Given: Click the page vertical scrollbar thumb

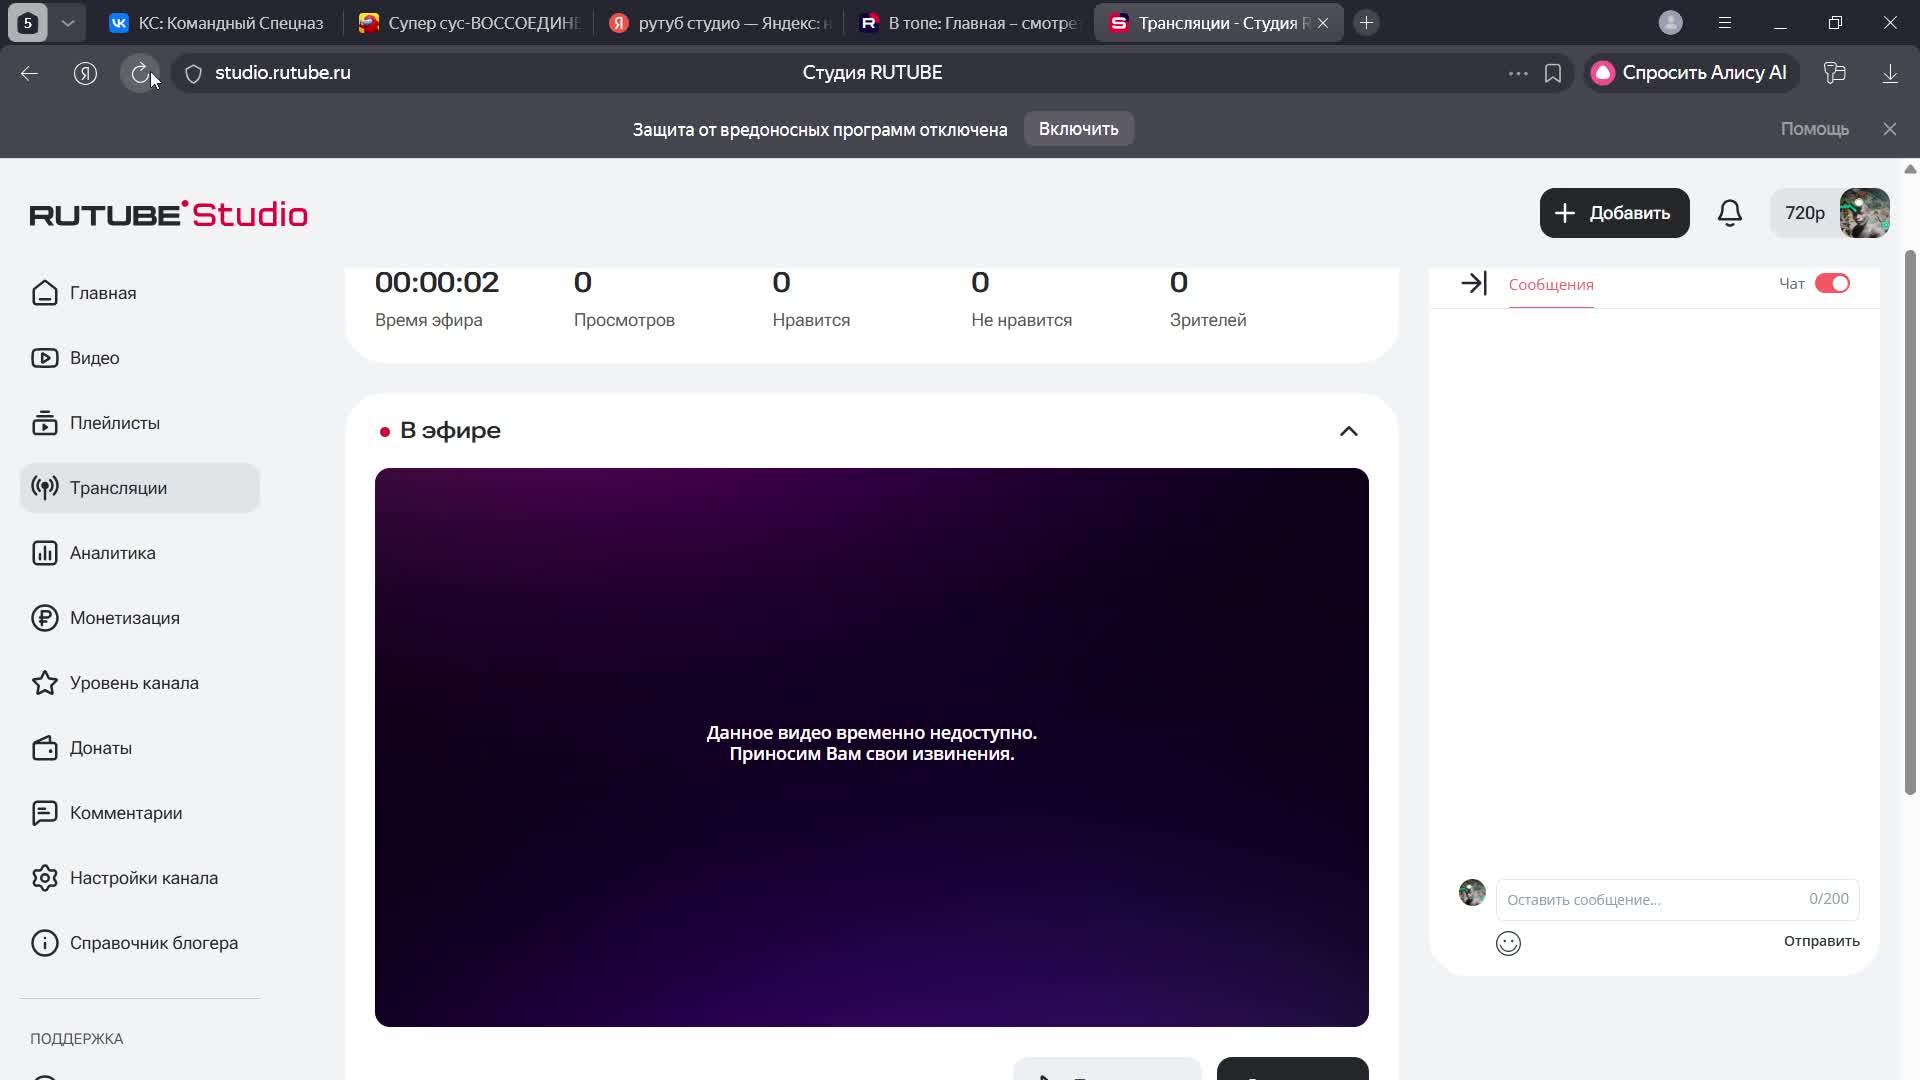Looking at the screenshot, I should click(x=1909, y=520).
